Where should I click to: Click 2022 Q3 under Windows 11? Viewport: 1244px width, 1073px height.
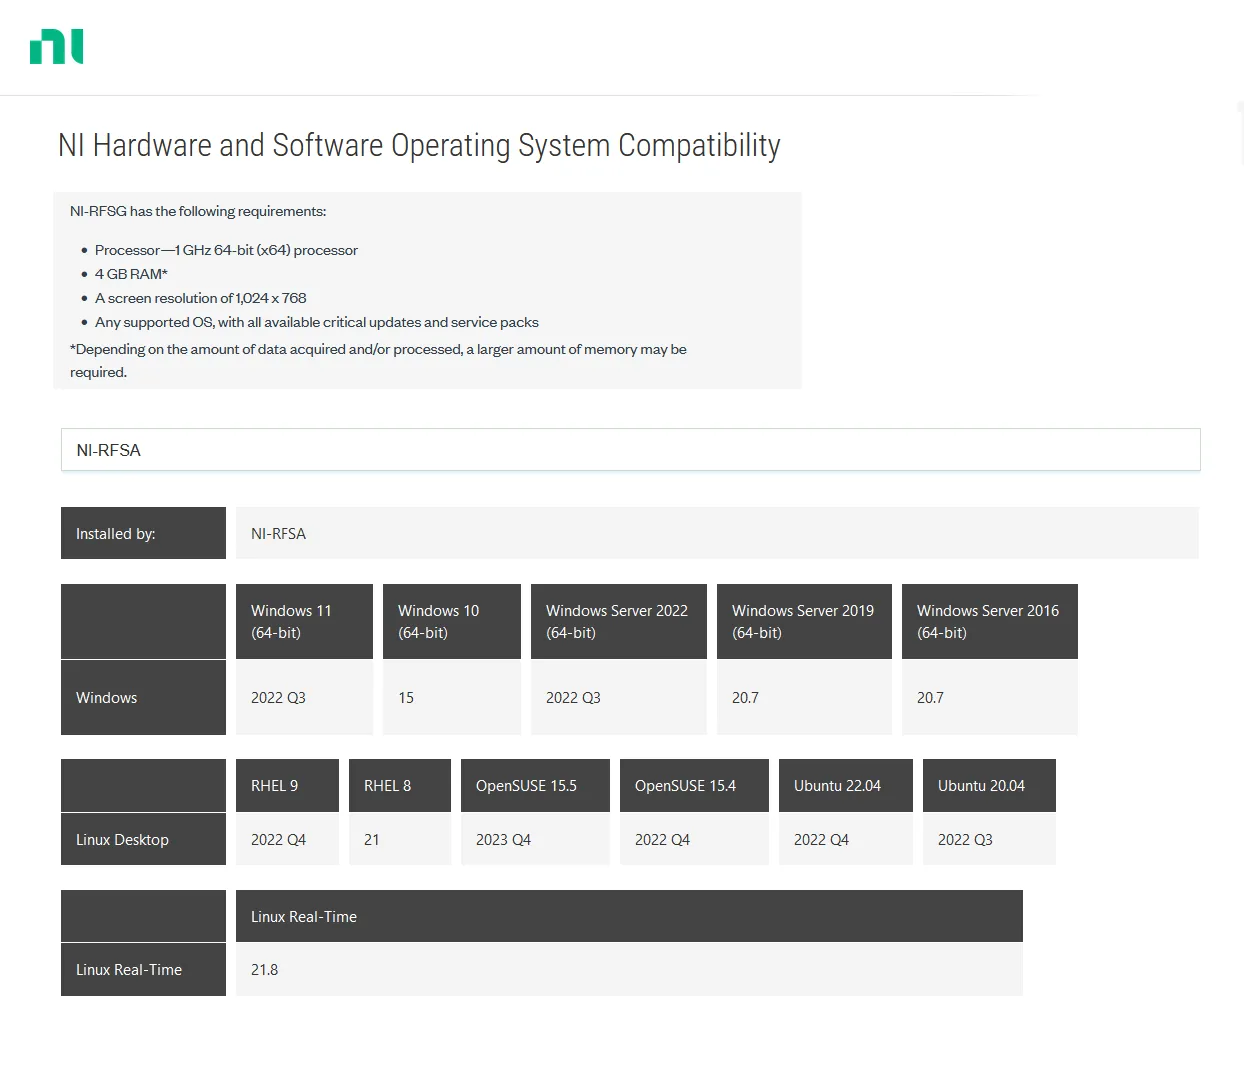point(304,697)
